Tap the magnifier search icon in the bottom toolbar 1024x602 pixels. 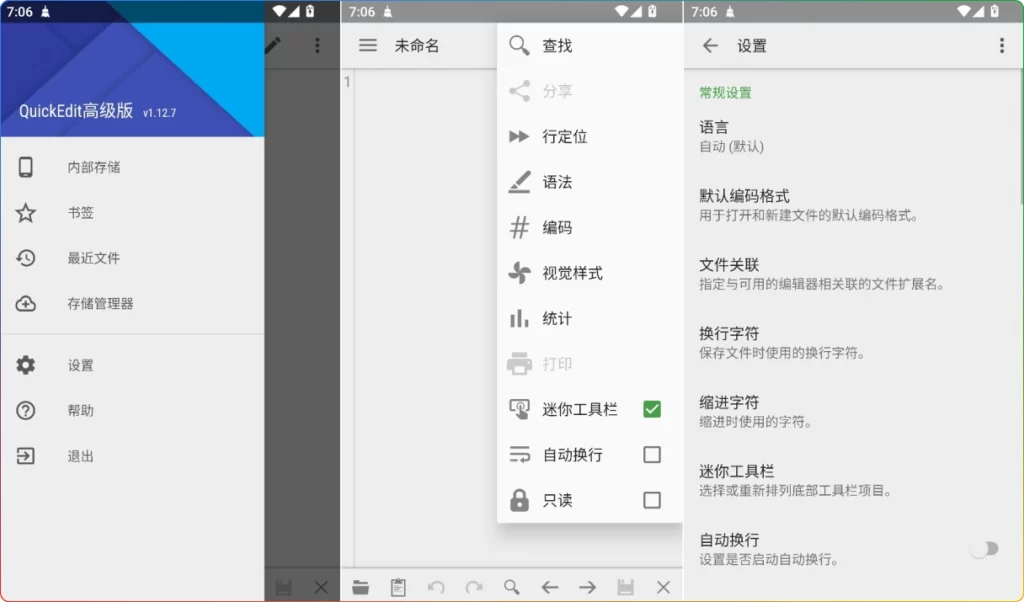[x=512, y=588]
